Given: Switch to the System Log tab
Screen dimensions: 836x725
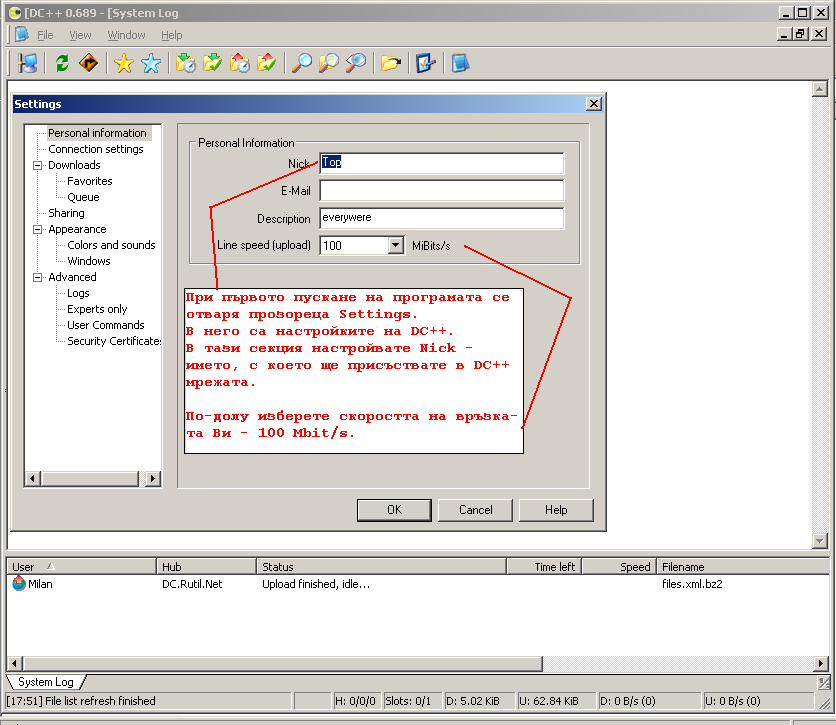Looking at the screenshot, I should [x=46, y=682].
